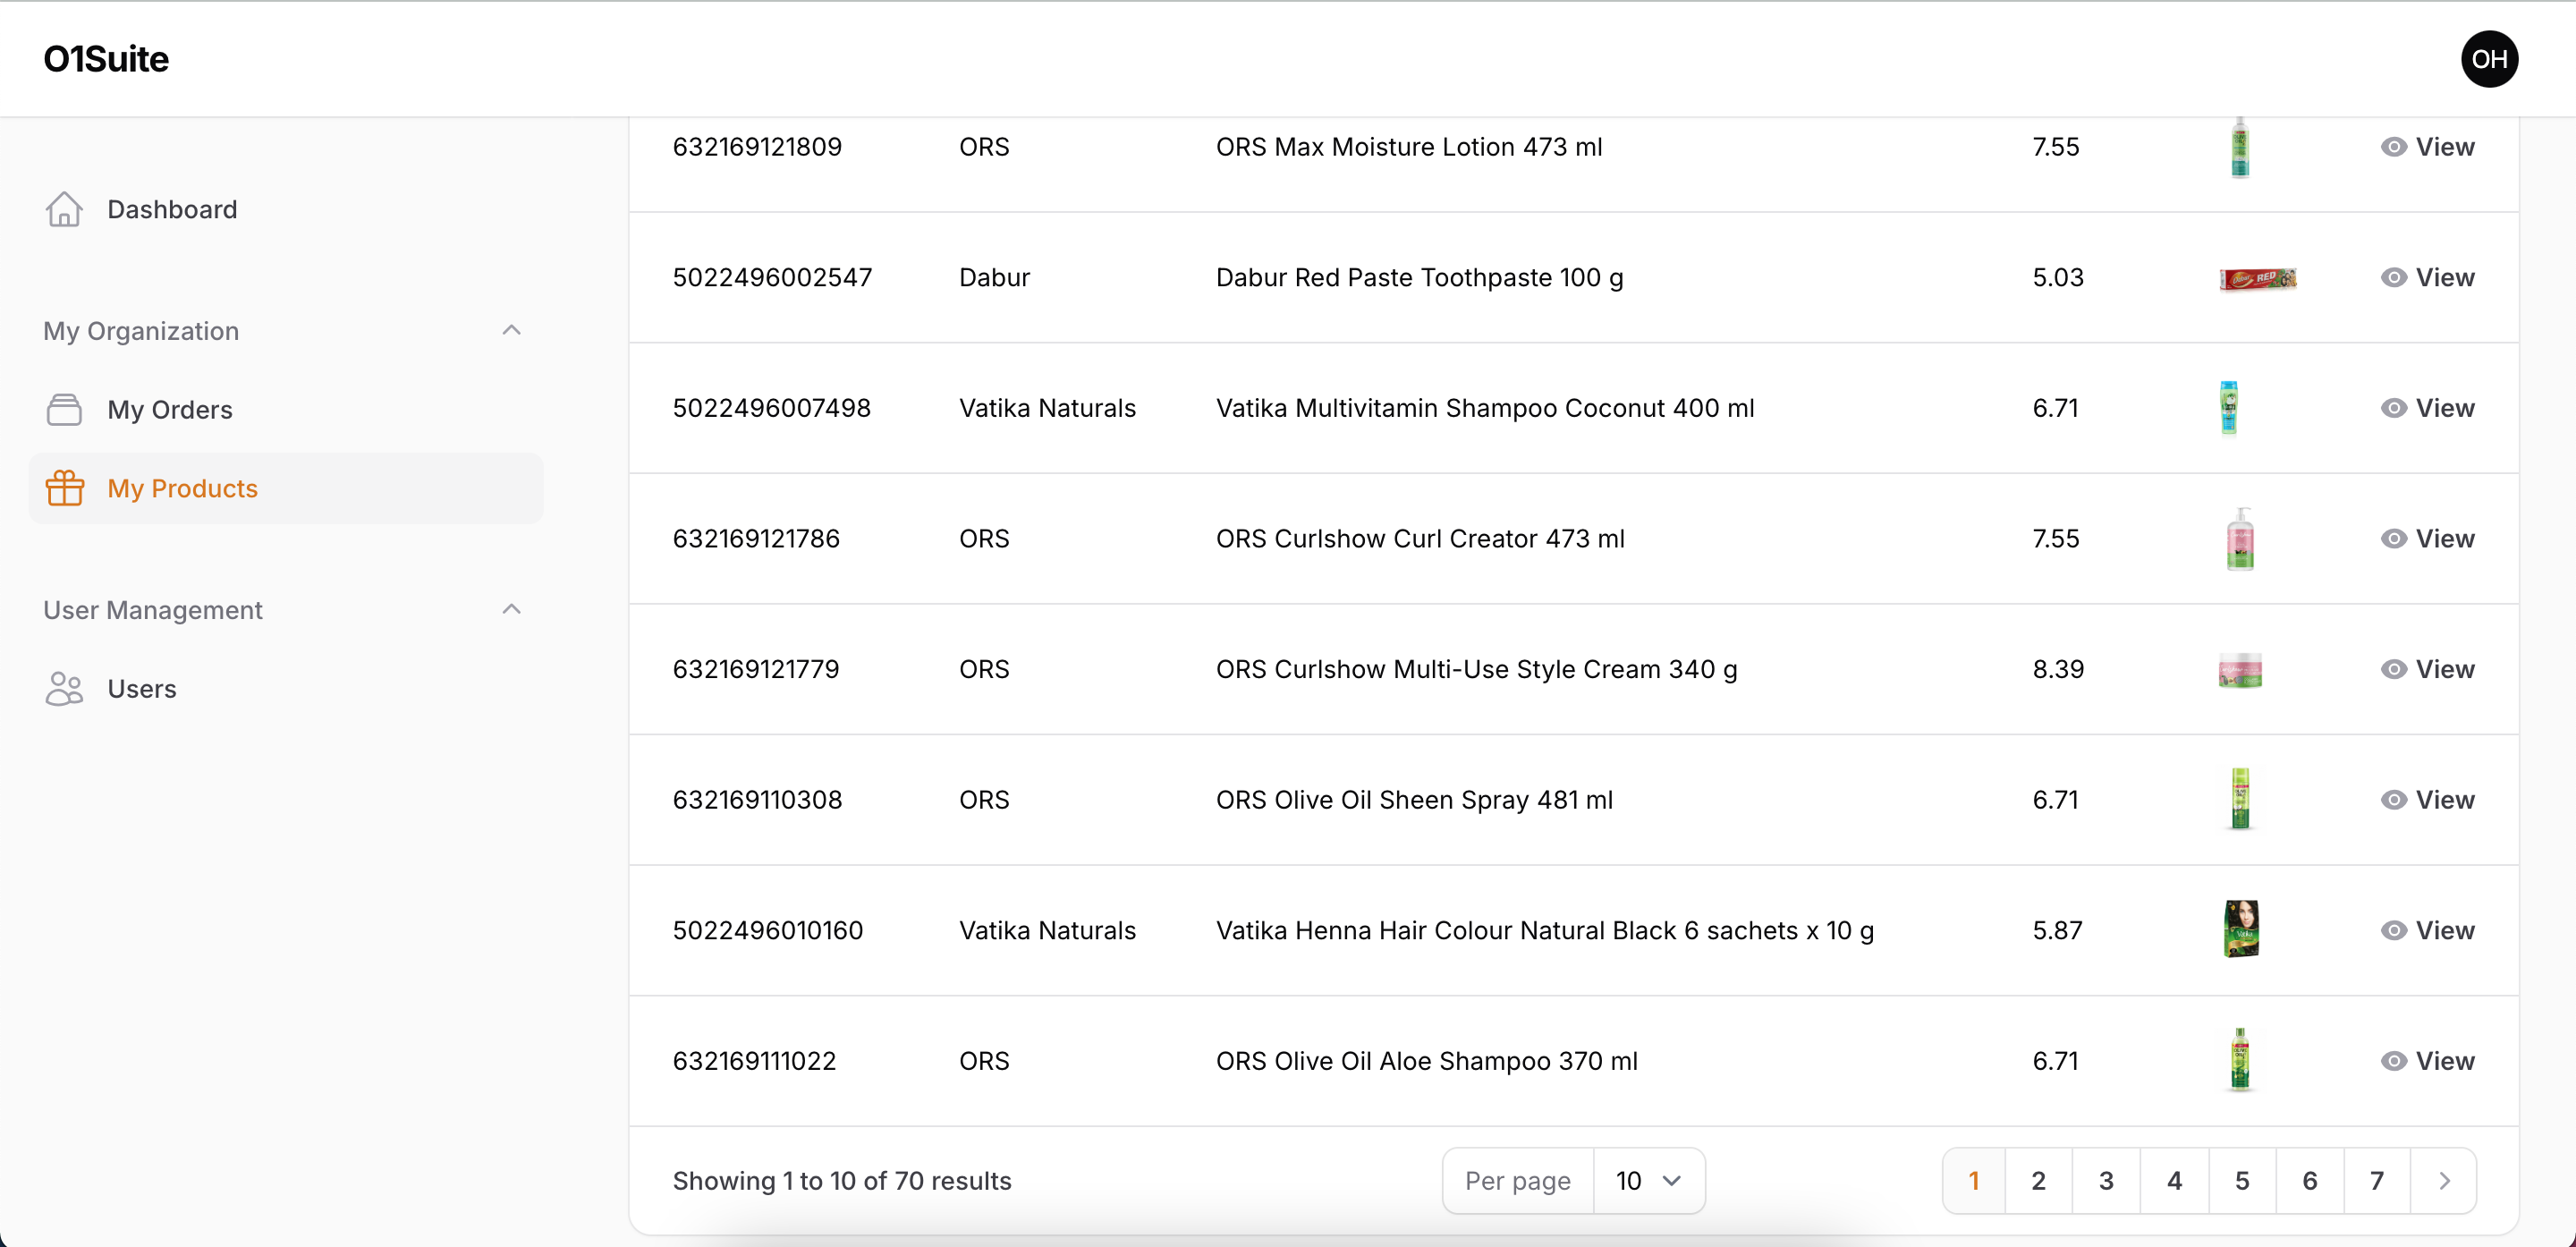Click Vatika Multivitamin Shampoo thumbnail image
The width and height of the screenshot is (2576, 1247).
2229,408
